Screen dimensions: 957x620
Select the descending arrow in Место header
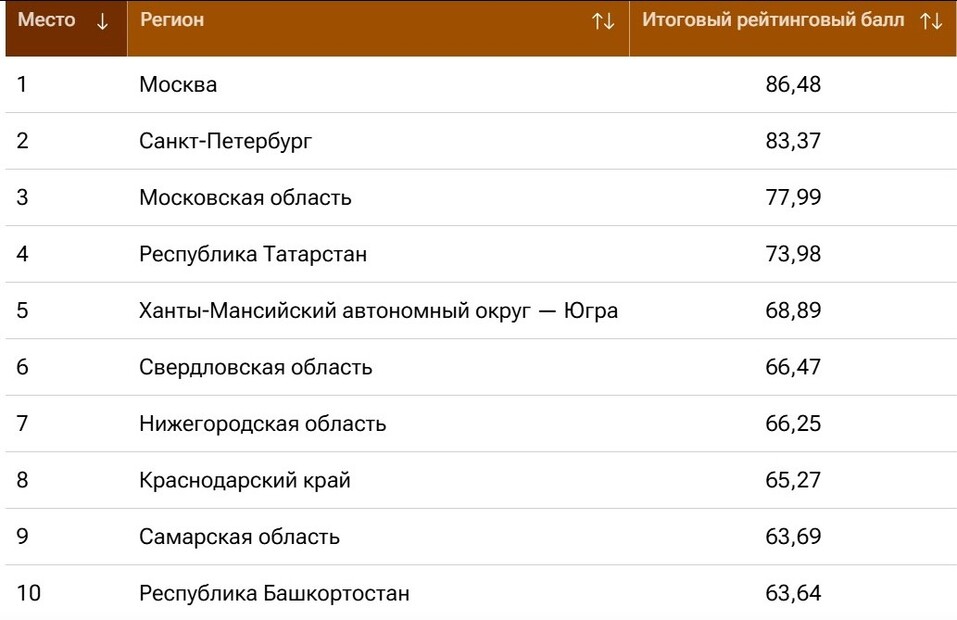(103, 19)
